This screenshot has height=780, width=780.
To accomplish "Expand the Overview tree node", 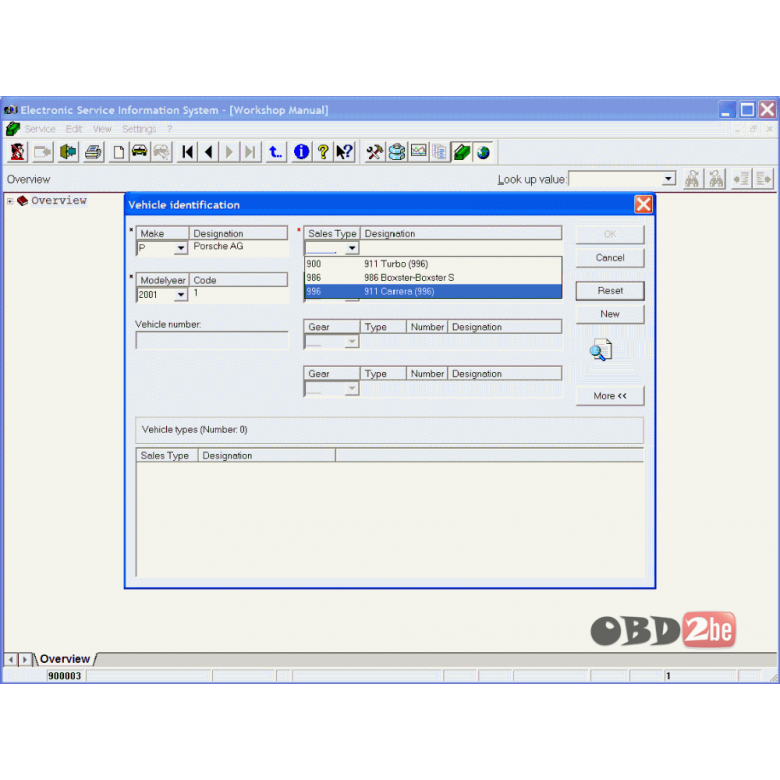I will point(10,201).
